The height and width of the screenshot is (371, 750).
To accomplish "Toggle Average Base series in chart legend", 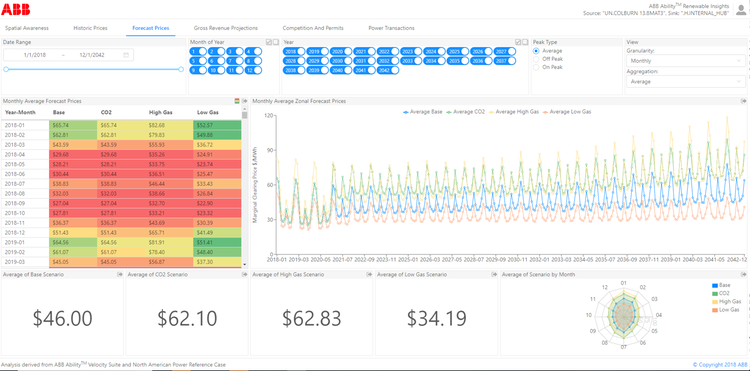I will 423,111.
